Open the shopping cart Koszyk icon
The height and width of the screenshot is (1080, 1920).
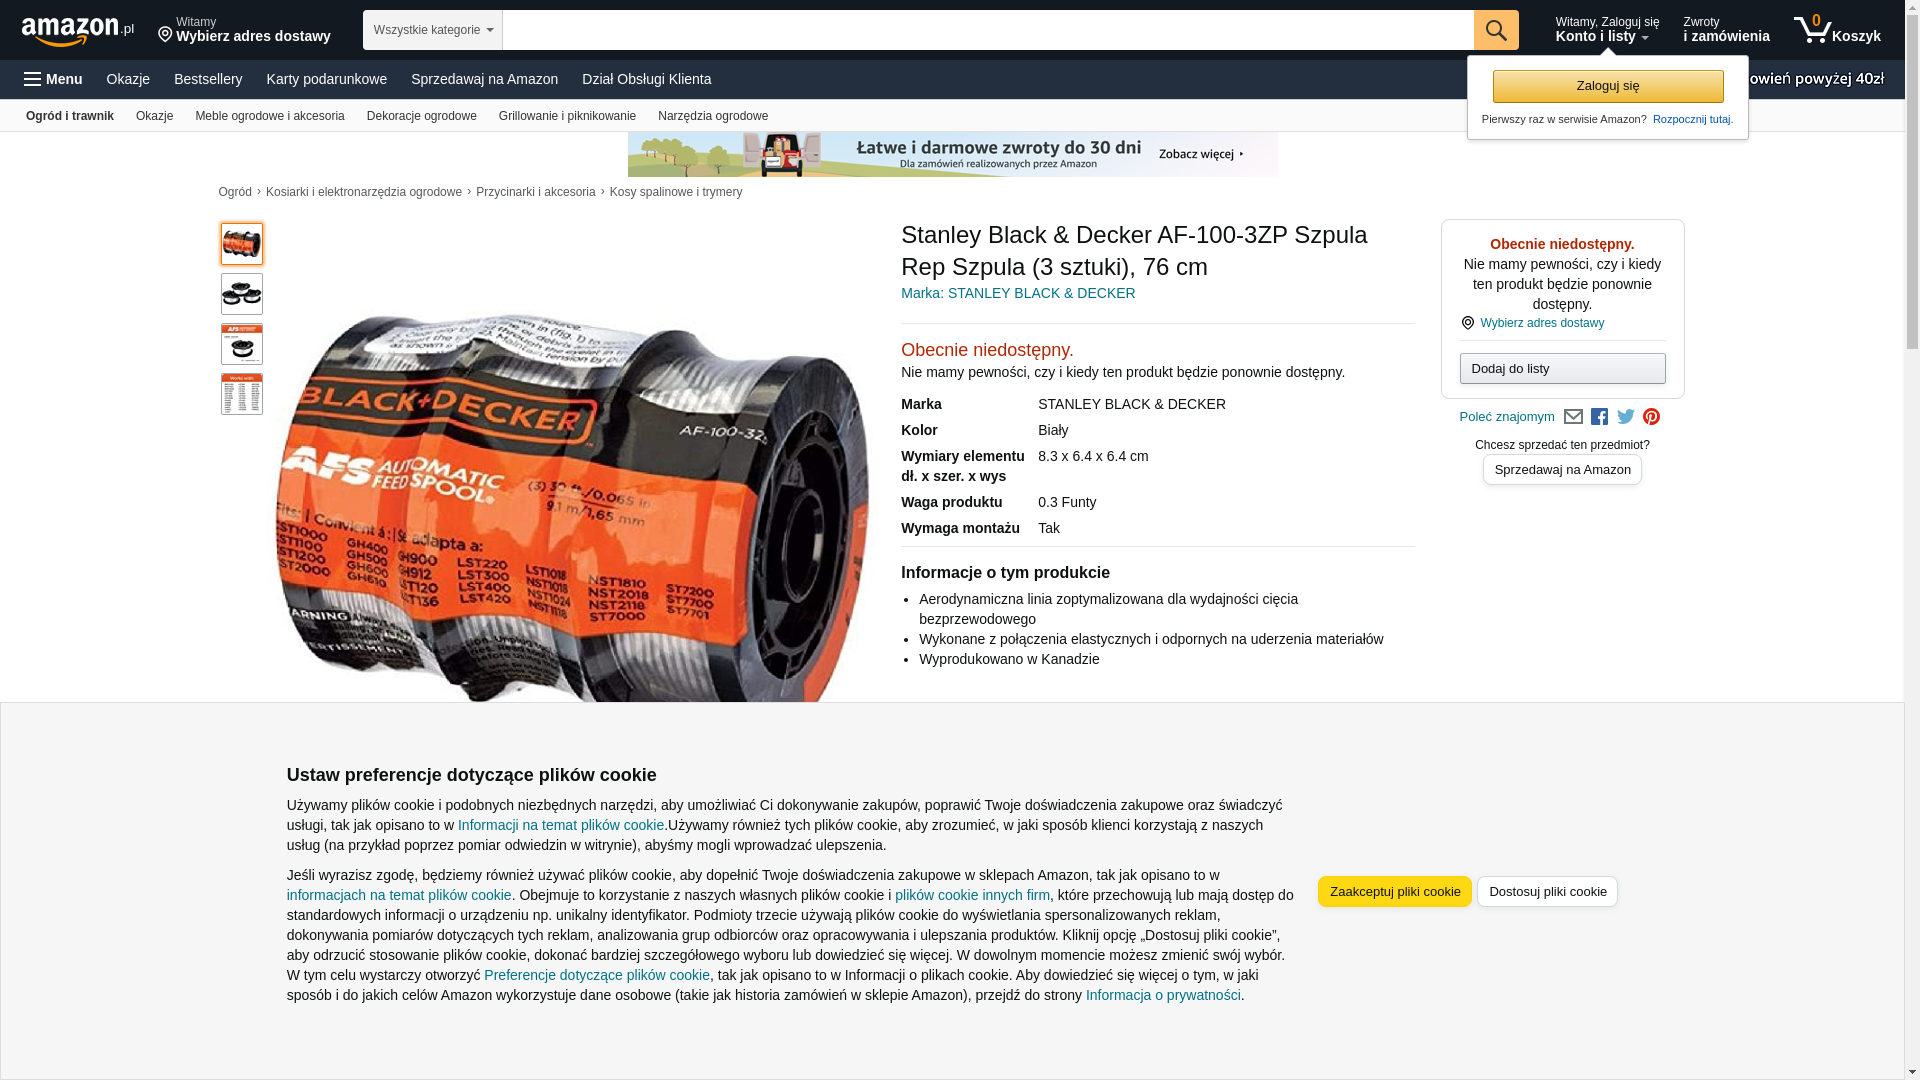pos(1837,30)
